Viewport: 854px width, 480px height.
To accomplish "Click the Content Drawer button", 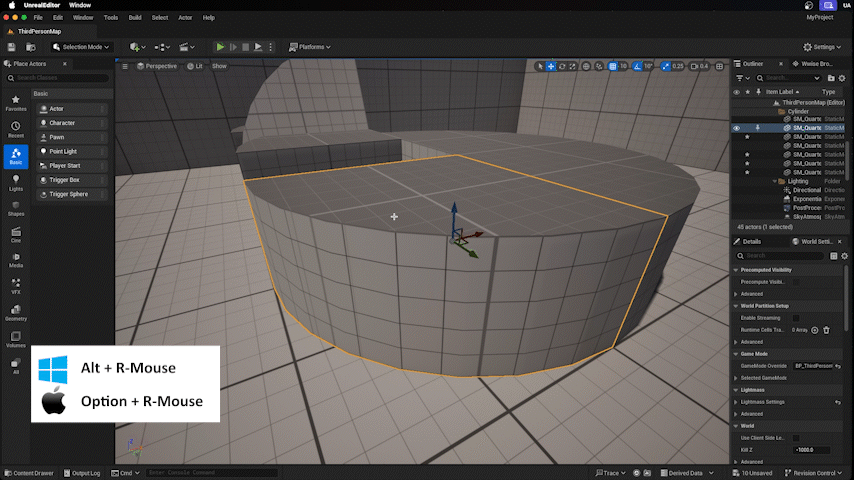I will click(30, 473).
